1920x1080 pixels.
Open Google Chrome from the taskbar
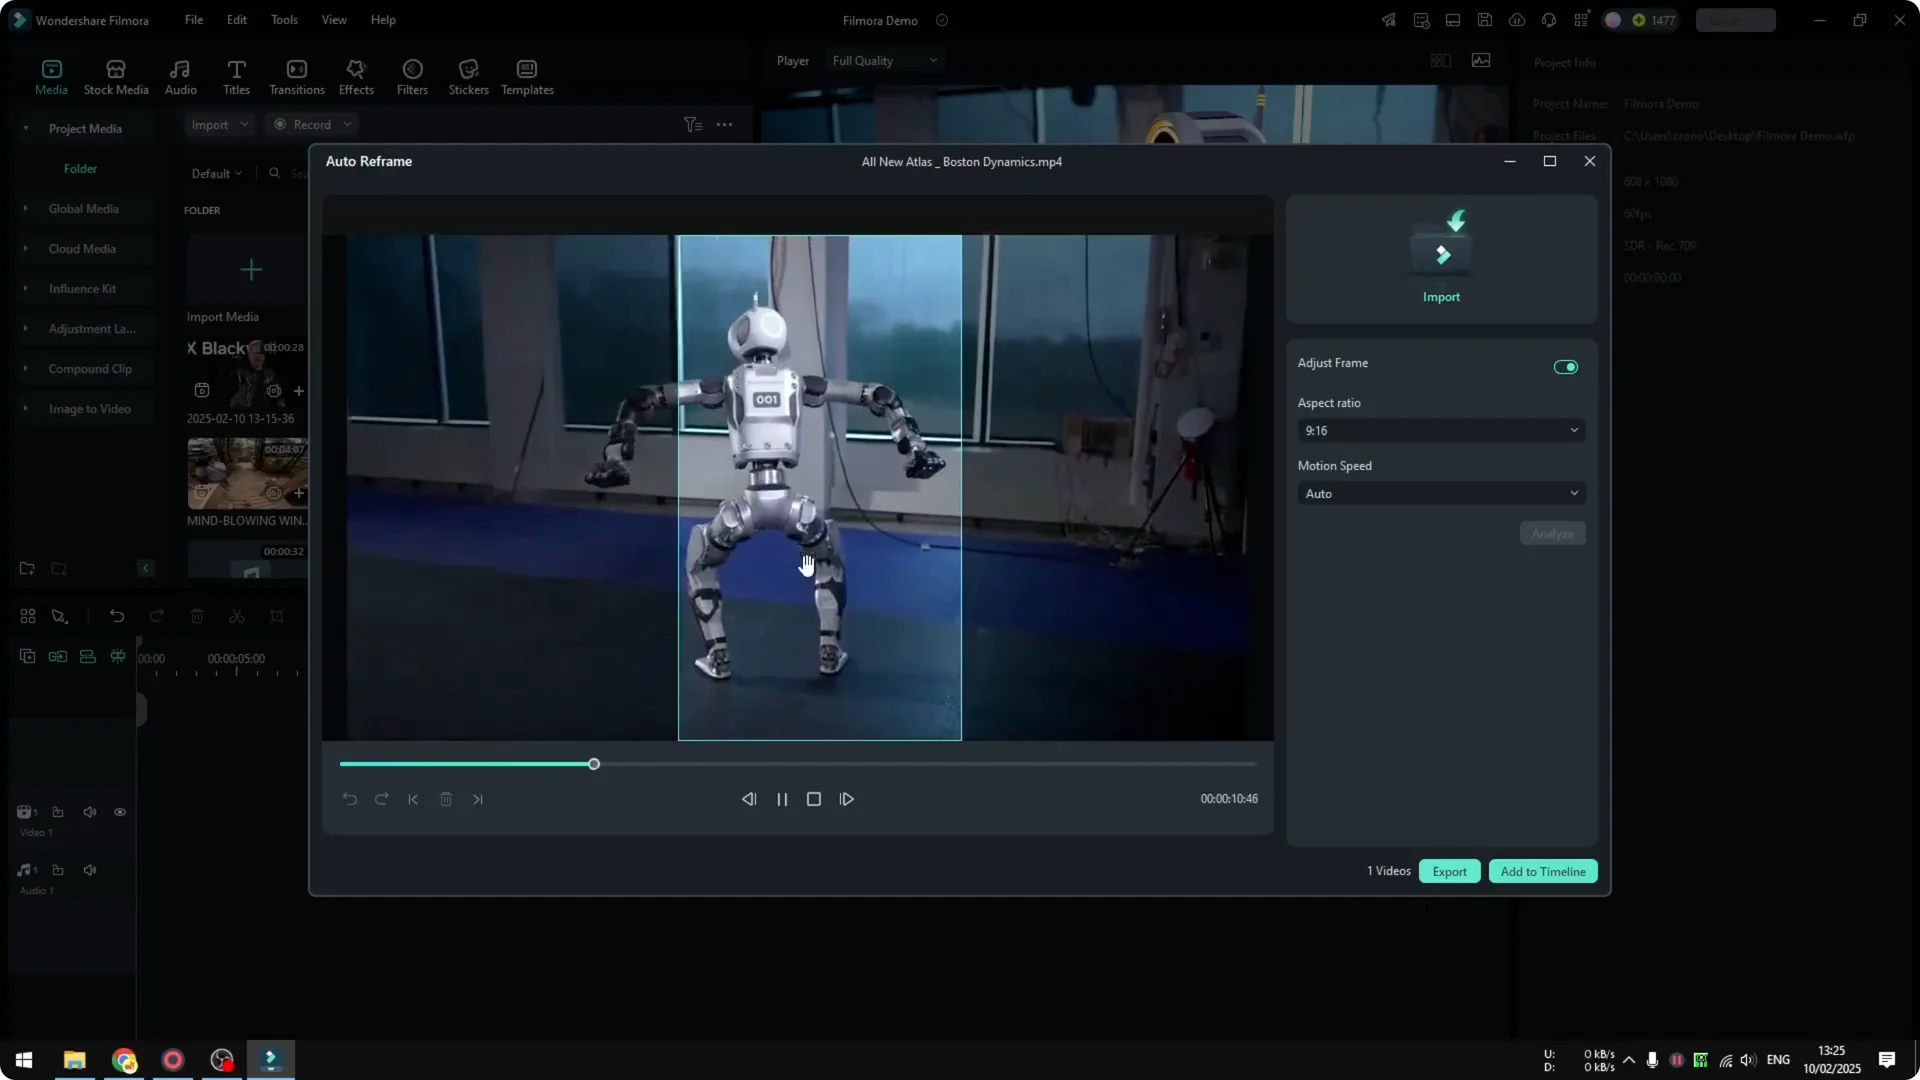coord(124,1060)
